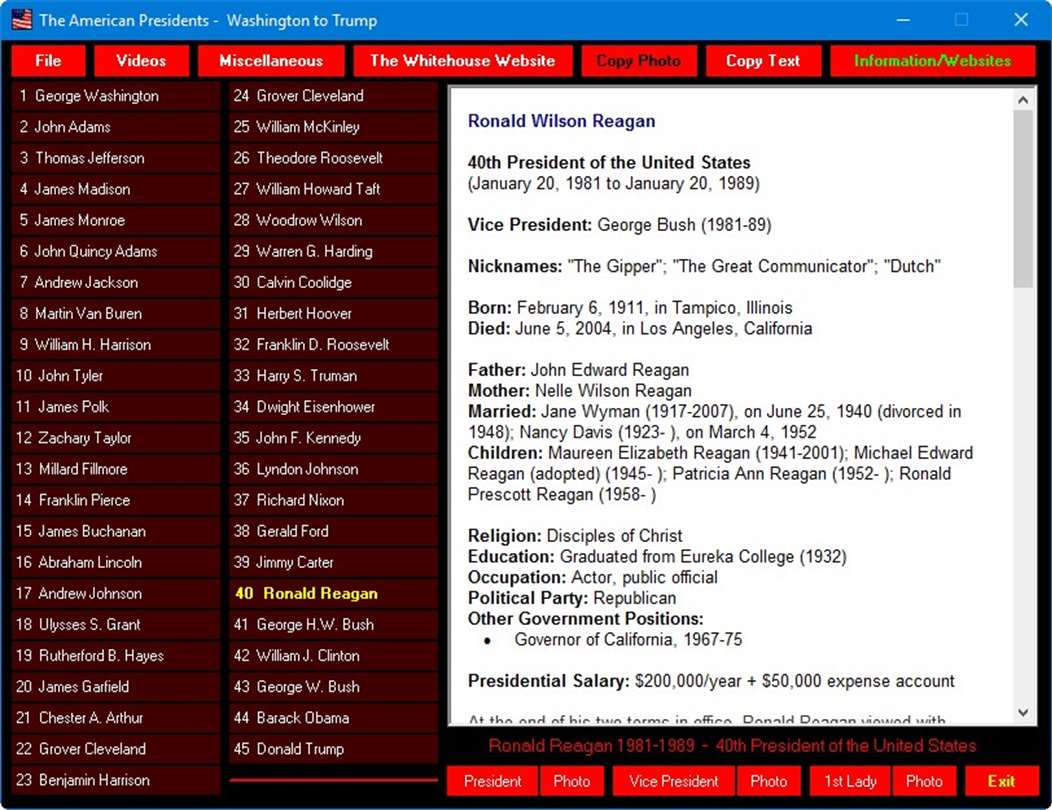Screen dimensions: 1052x810
Task: Select 14 Franklin Pierce
Action: pyautogui.click(x=116, y=500)
